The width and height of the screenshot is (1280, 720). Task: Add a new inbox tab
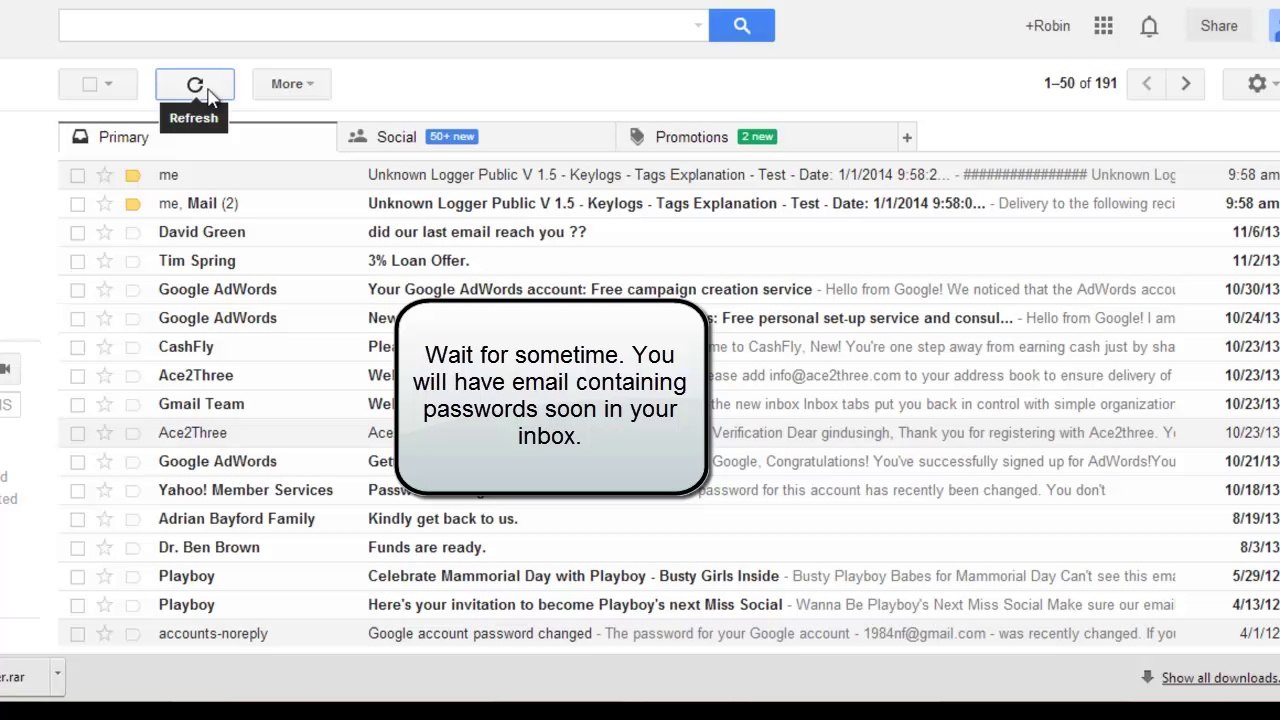click(x=907, y=137)
